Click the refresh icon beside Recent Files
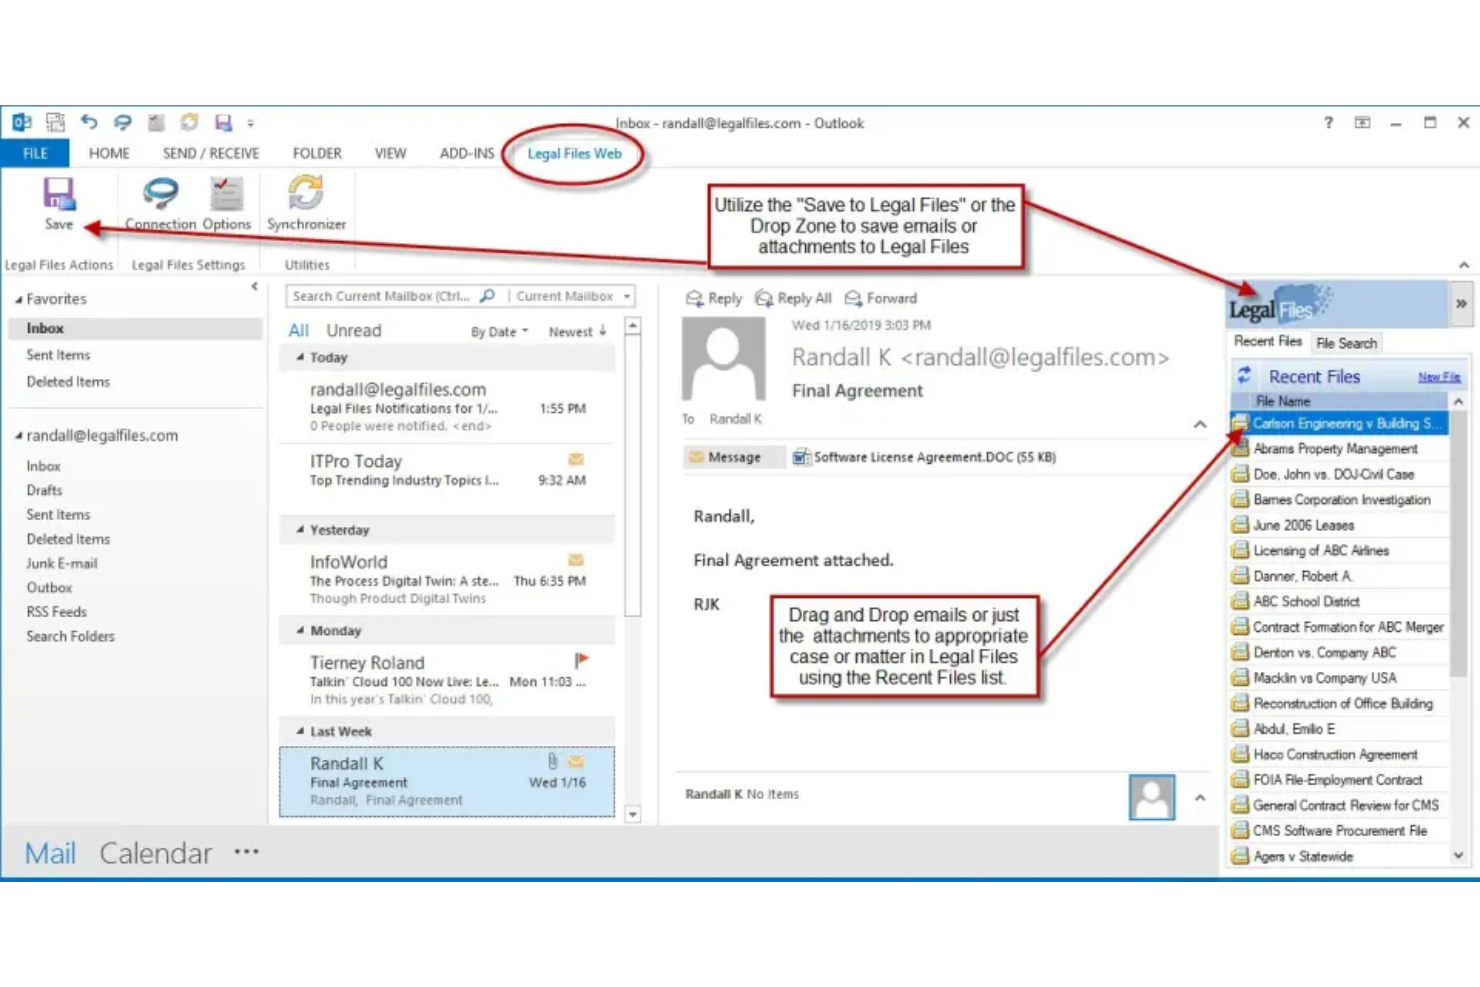 (x=1244, y=376)
